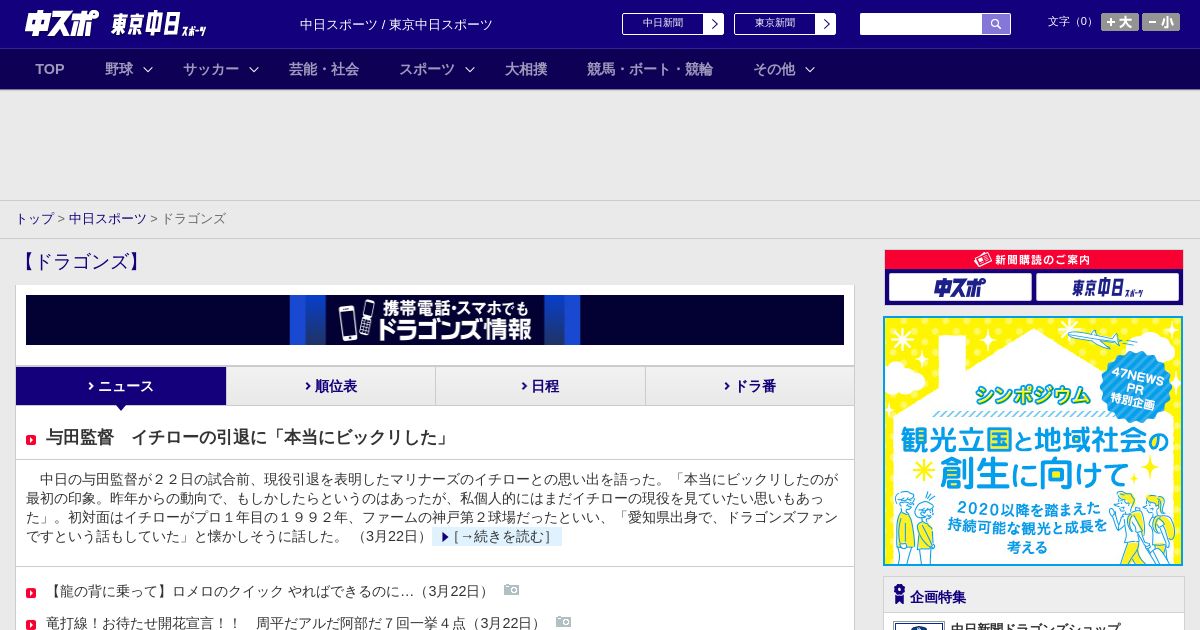The height and width of the screenshot is (630, 1200).
Task: Open 携帯電話・スマホでもドラゴンズ情報 banner
Action: click(x=435, y=320)
